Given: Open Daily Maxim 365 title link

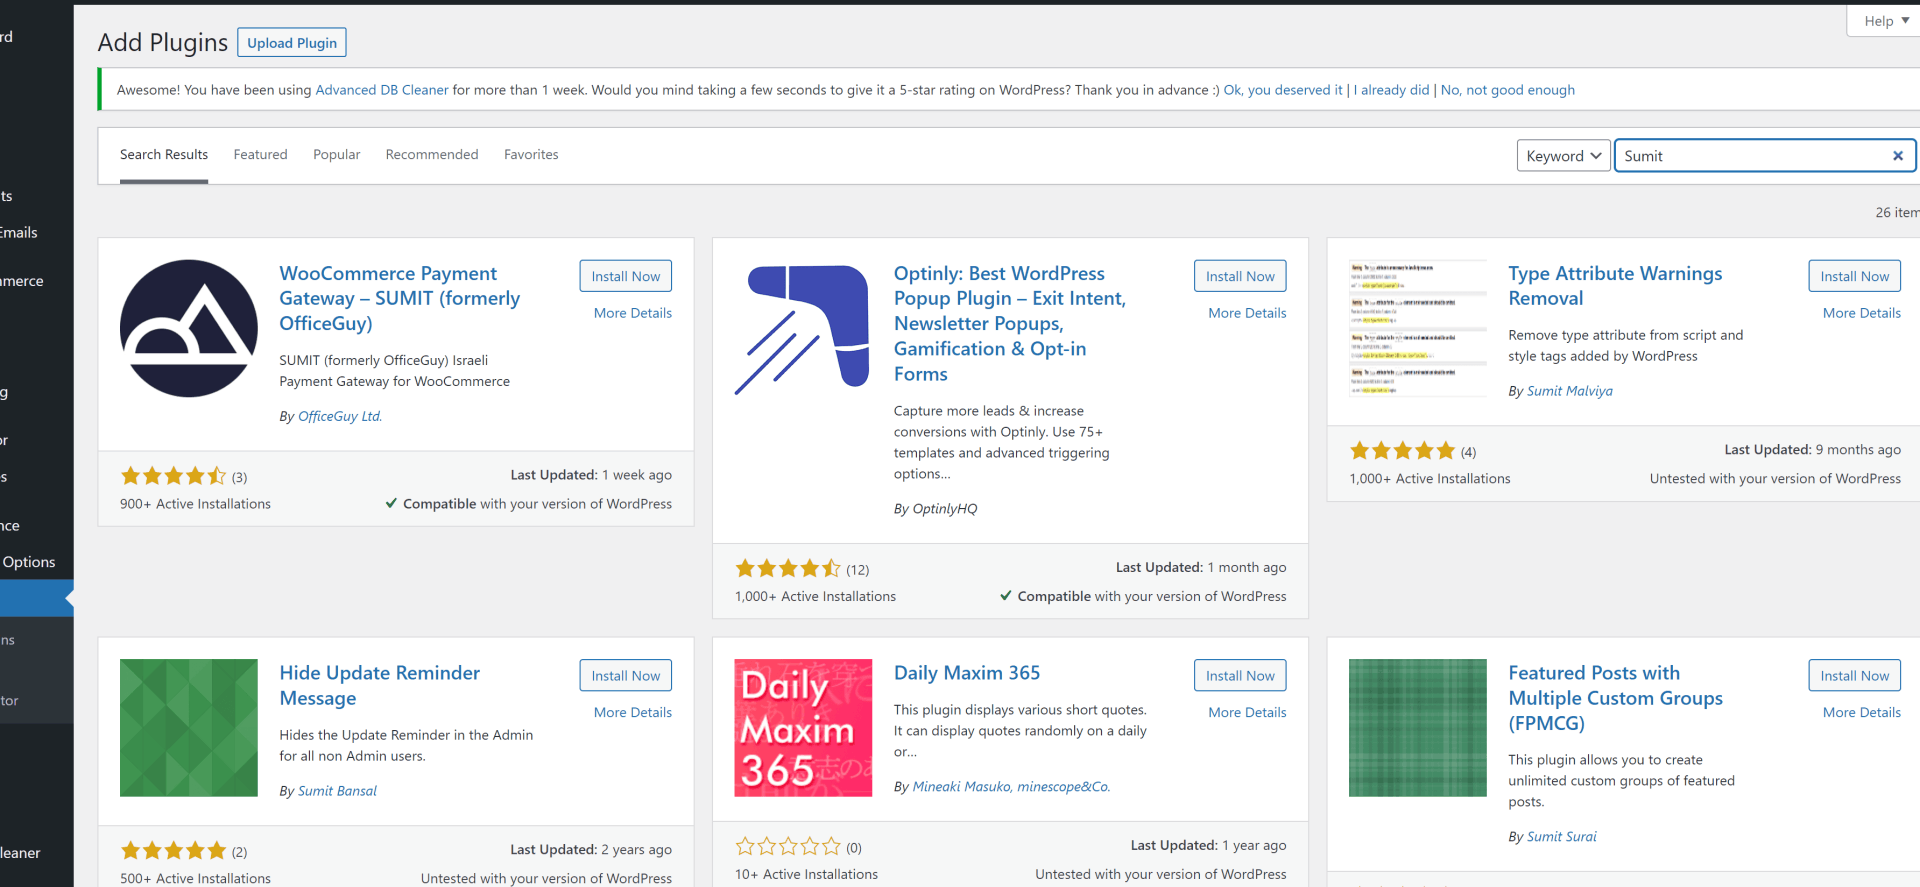Looking at the screenshot, I should (967, 673).
